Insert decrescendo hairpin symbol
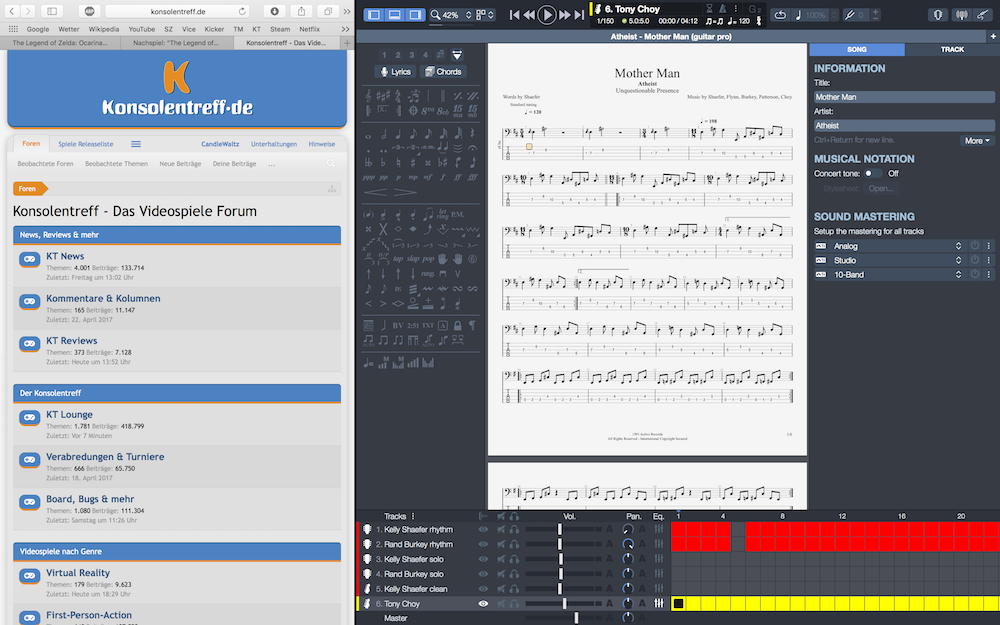The height and width of the screenshot is (625, 1000). pyautogui.click(x=405, y=192)
